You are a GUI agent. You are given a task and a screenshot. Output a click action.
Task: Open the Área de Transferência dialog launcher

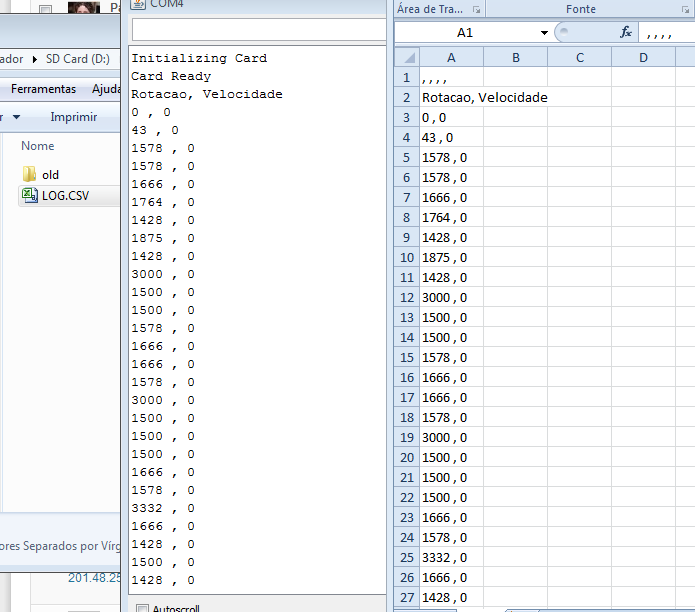tap(476, 9)
